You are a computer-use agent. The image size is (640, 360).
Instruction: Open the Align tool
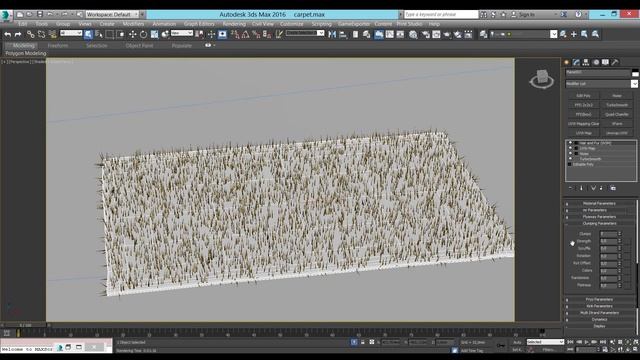(343, 35)
